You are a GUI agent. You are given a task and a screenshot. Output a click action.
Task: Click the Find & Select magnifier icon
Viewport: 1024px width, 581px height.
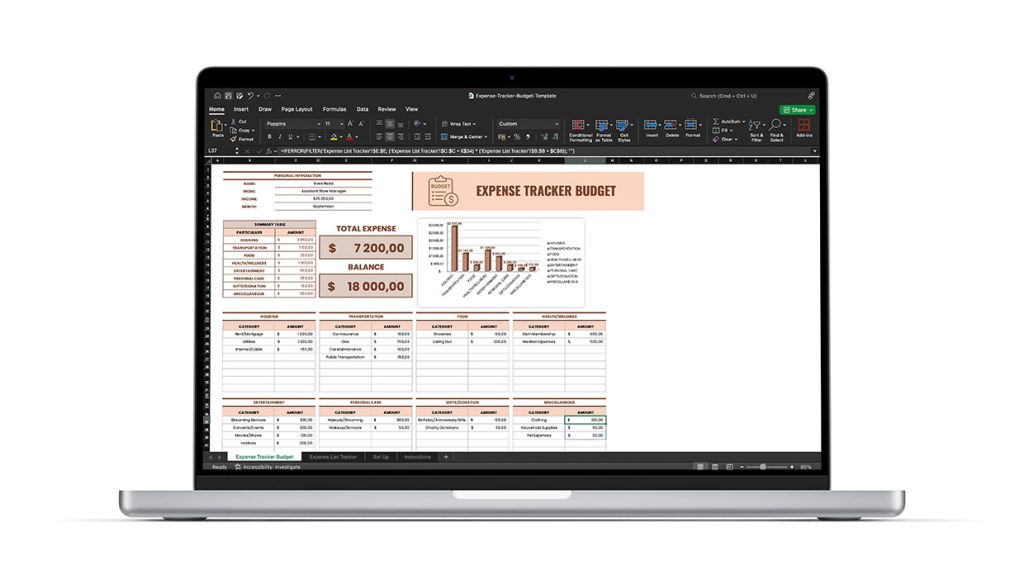777,128
